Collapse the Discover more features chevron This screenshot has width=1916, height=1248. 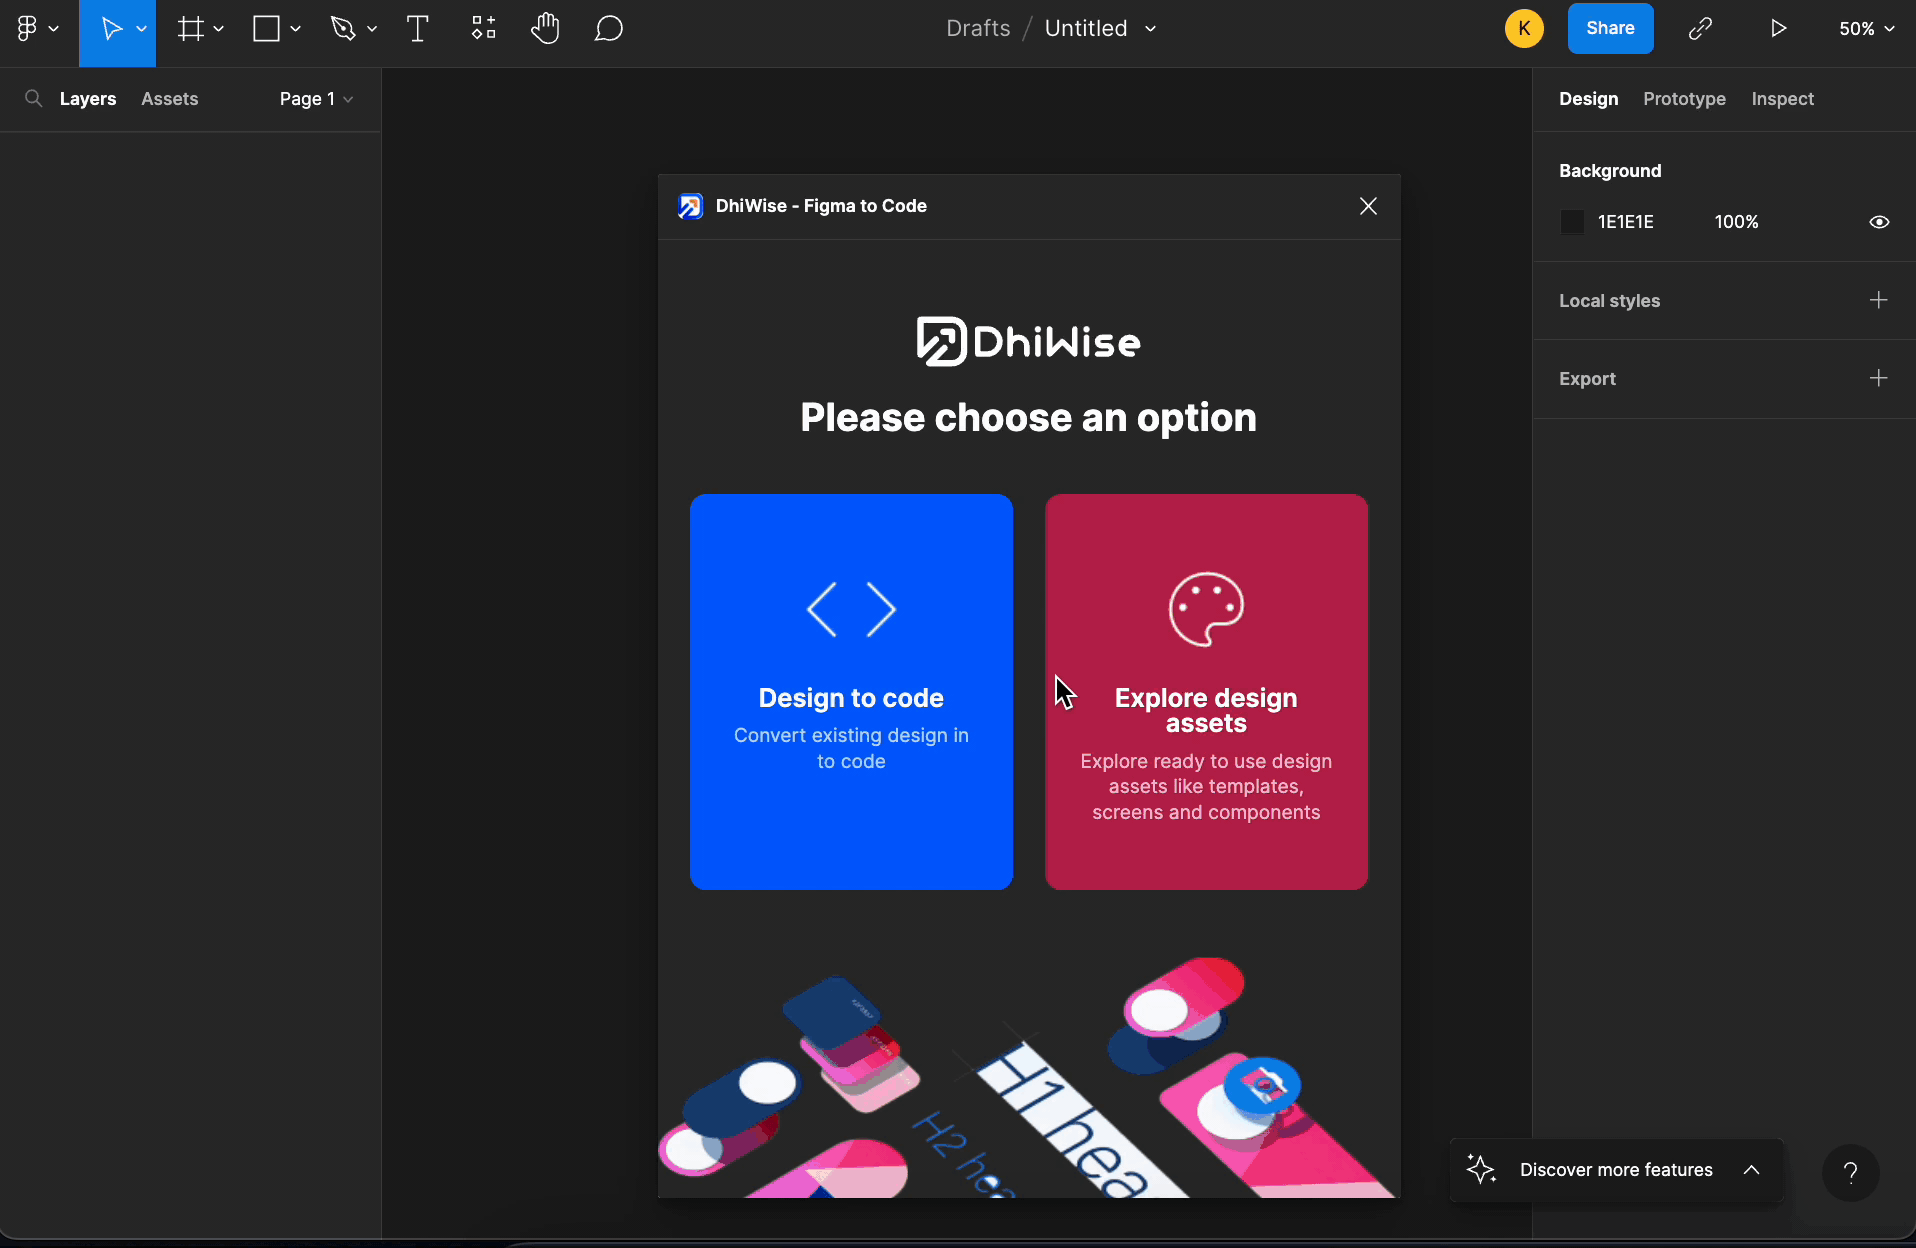click(x=1751, y=1170)
